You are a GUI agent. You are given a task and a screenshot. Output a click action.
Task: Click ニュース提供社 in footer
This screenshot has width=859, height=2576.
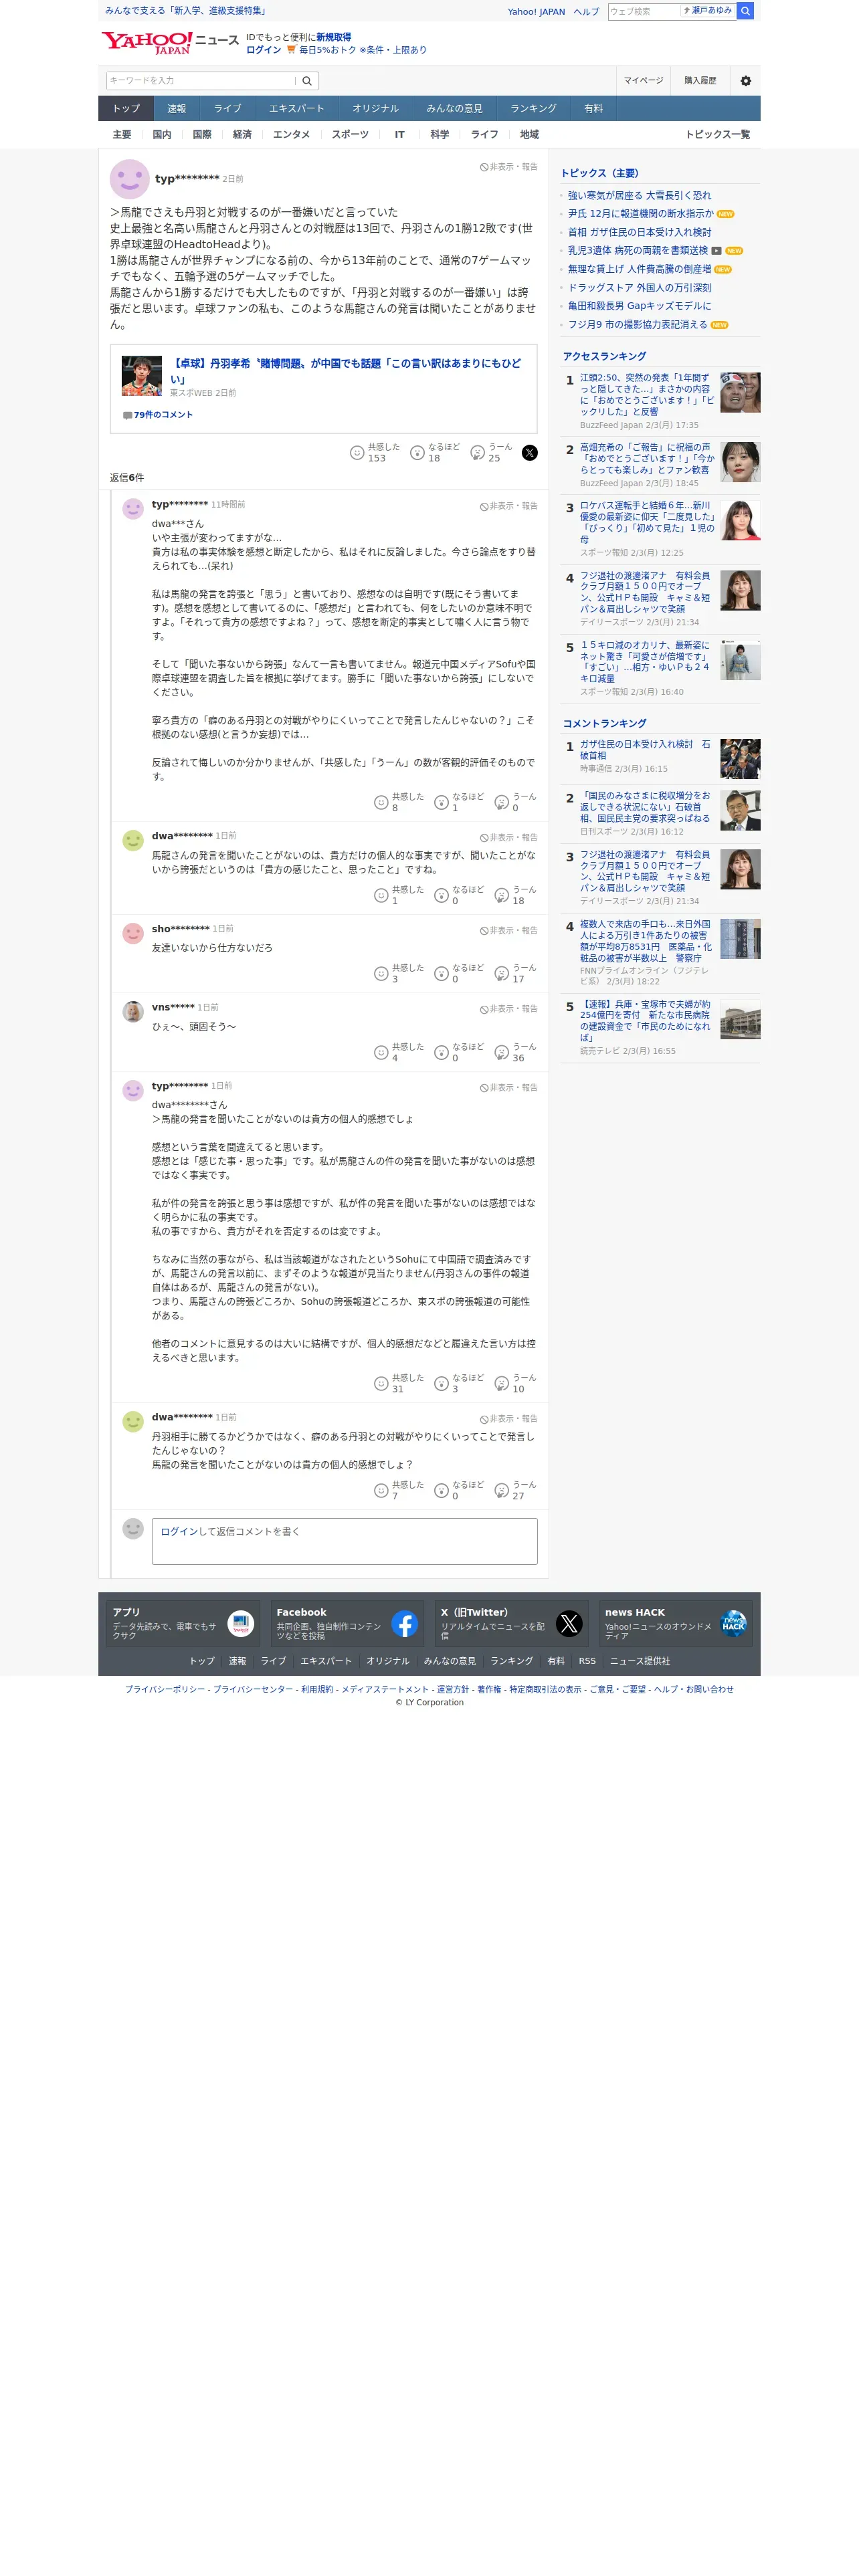click(640, 1661)
